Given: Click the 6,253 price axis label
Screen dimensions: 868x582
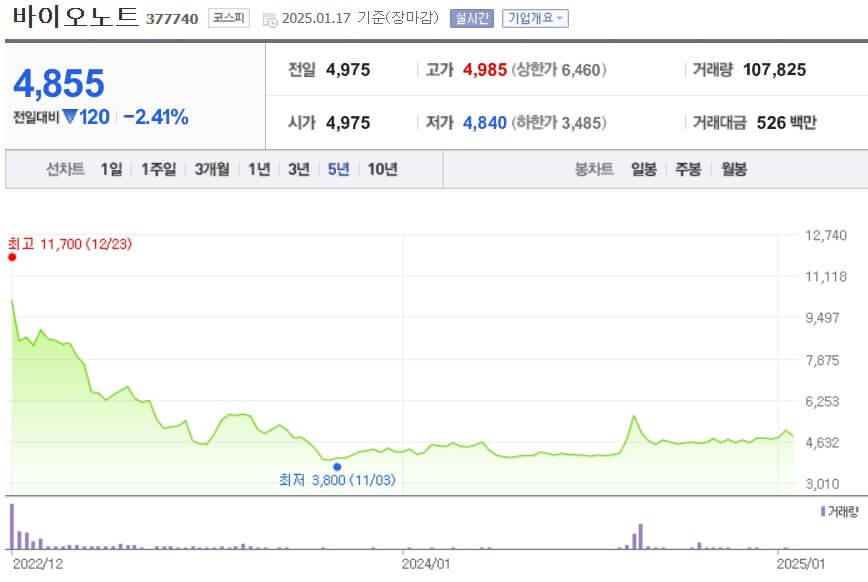Looking at the screenshot, I should [x=822, y=401].
